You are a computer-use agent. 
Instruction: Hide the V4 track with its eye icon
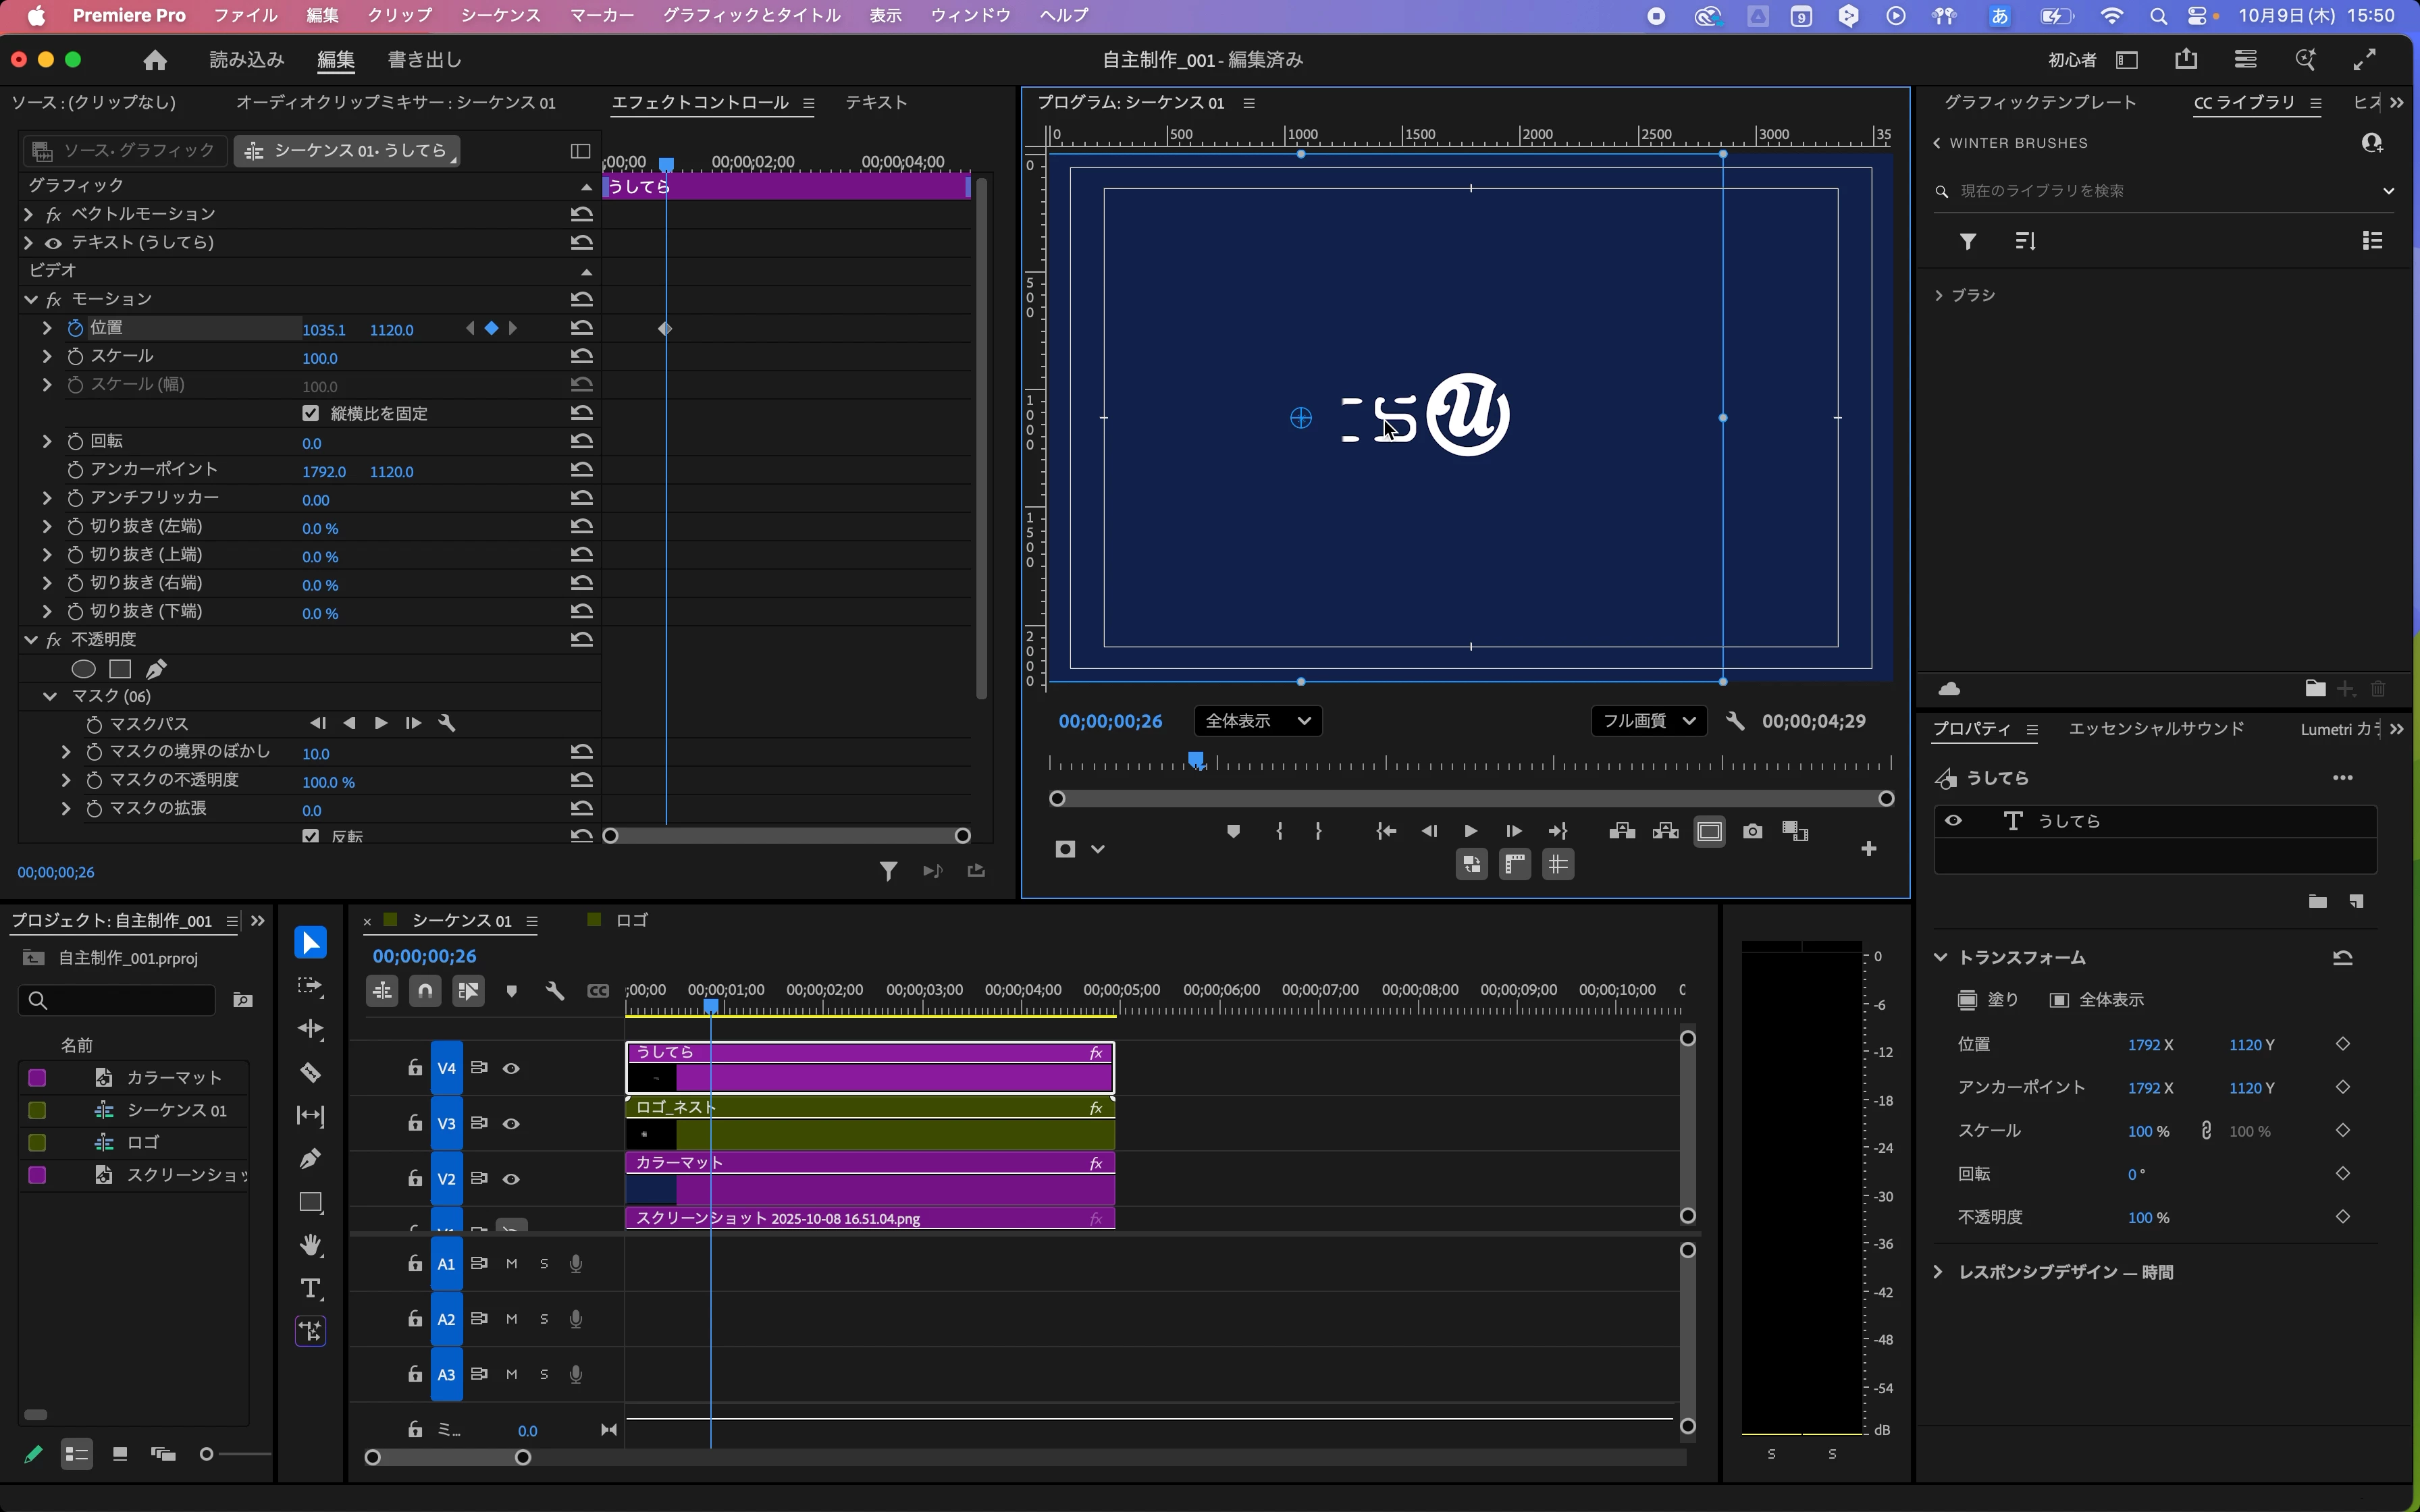tap(511, 1068)
